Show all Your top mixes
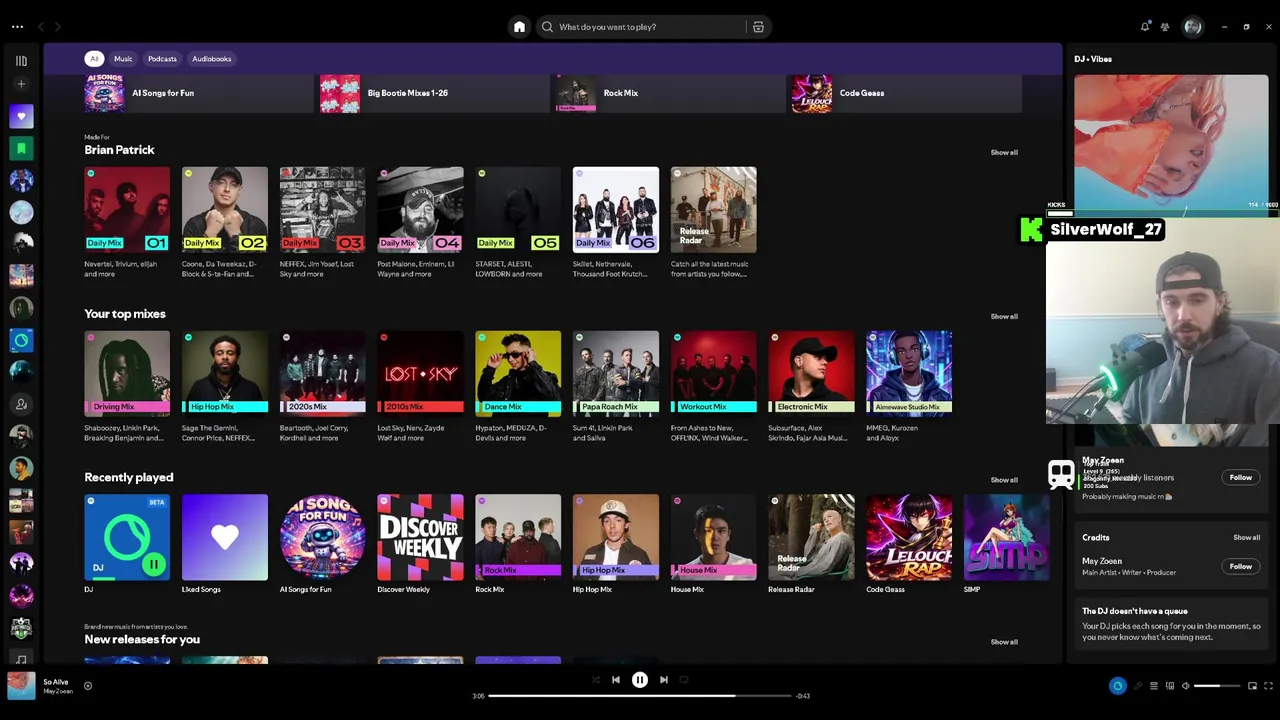Screen dimensions: 1280x720 pos(1004,316)
